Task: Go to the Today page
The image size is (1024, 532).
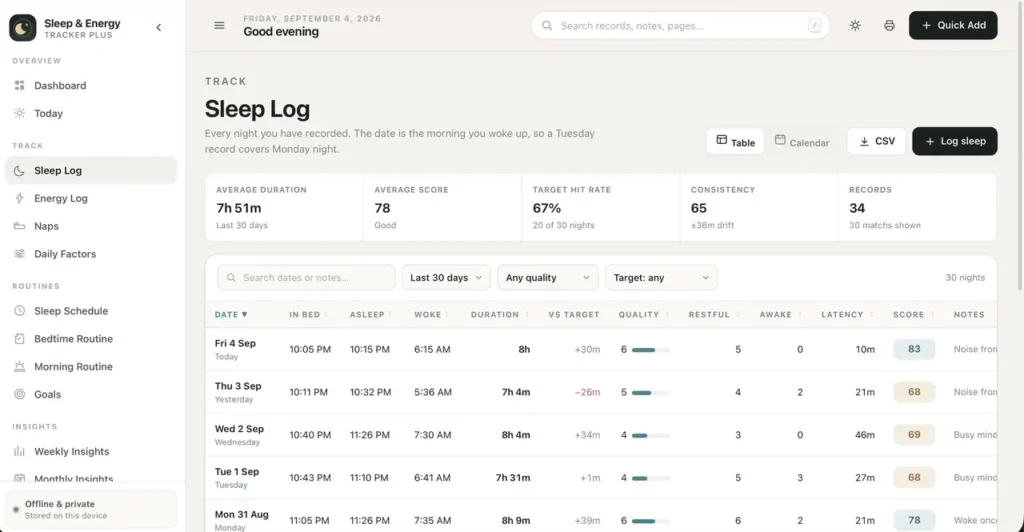Action: pyautogui.click(x=91, y=114)
